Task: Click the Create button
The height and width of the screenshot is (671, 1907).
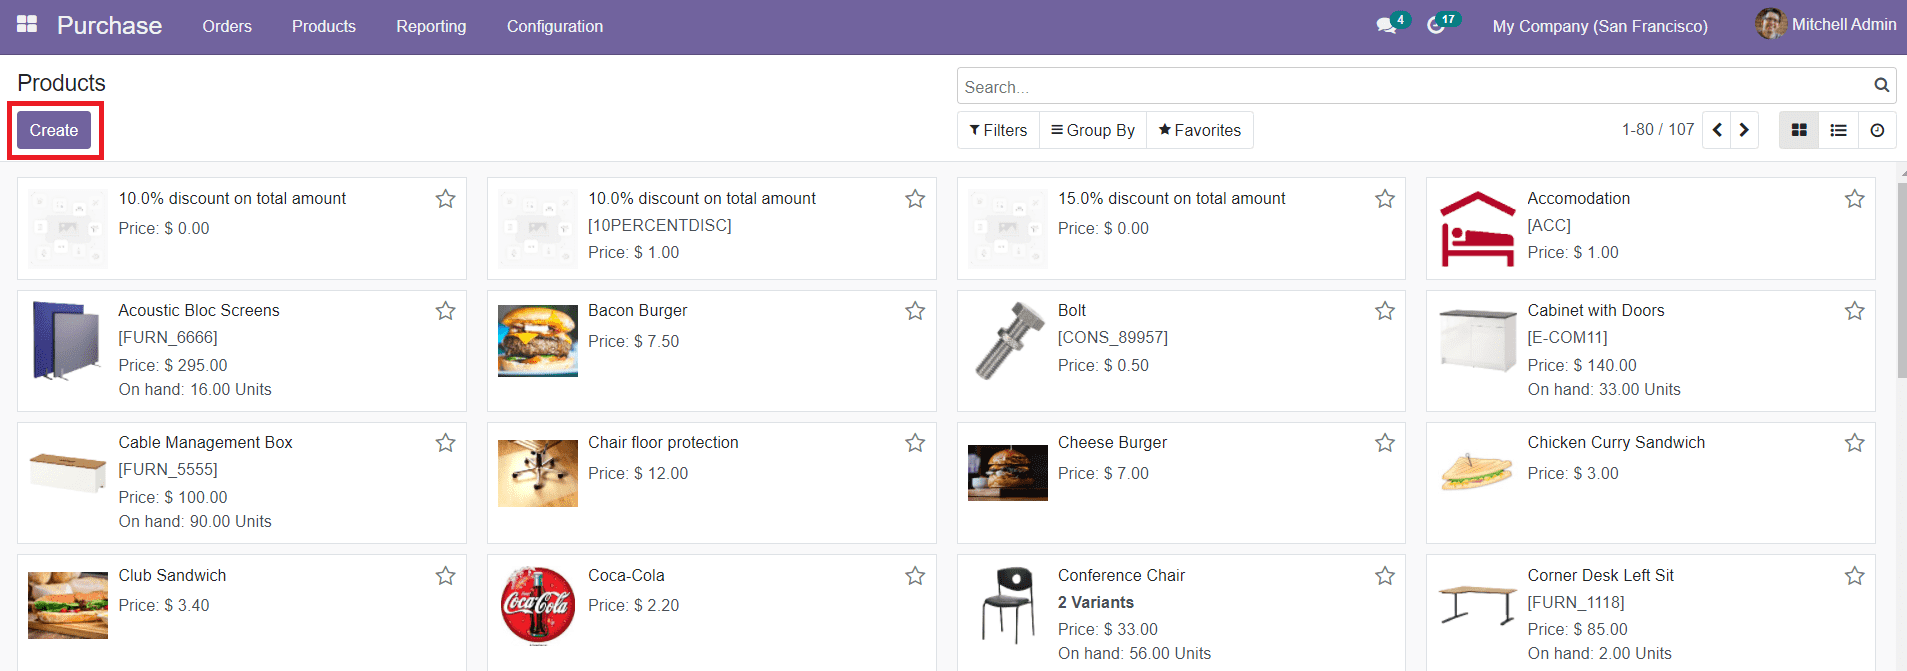Action: tap(54, 130)
